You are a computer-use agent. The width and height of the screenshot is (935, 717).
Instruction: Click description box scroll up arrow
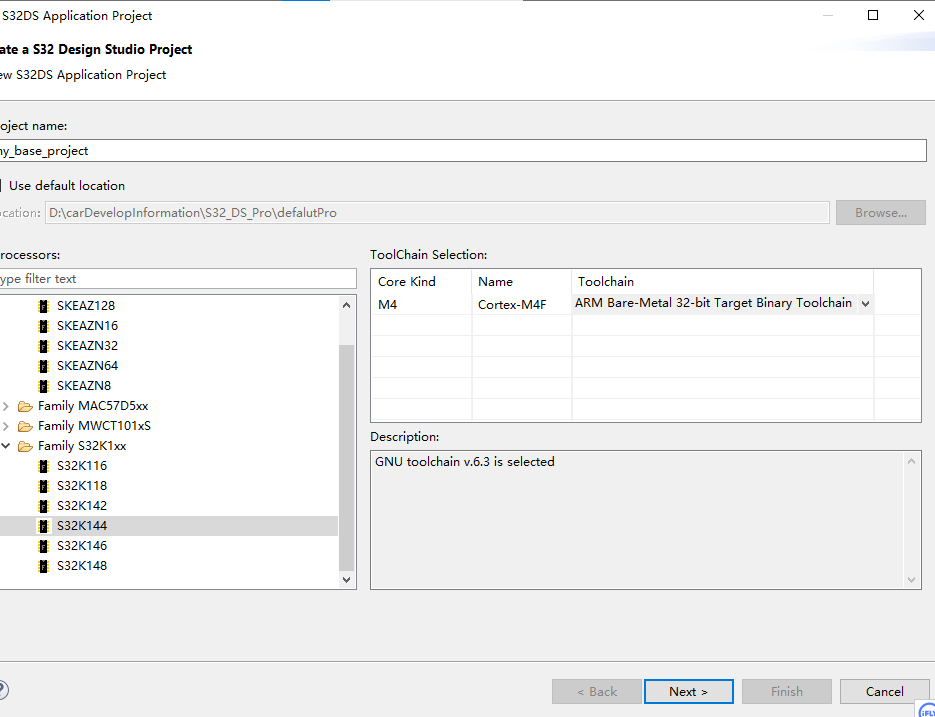pyautogui.click(x=911, y=461)
